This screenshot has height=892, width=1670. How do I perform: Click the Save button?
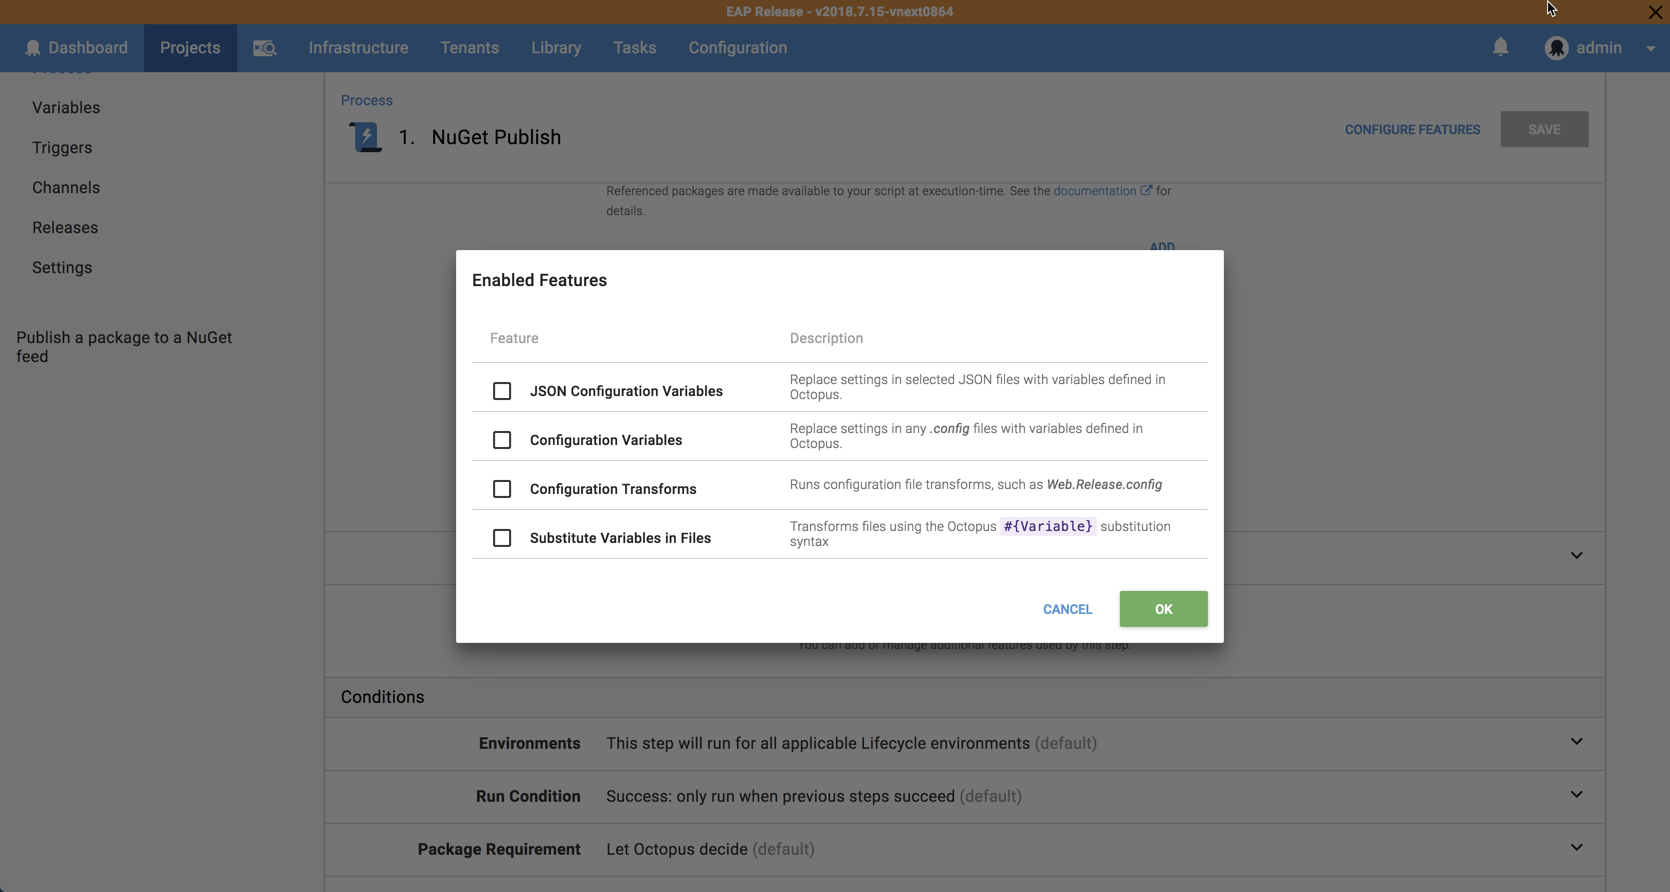[x=1544, y=130]
